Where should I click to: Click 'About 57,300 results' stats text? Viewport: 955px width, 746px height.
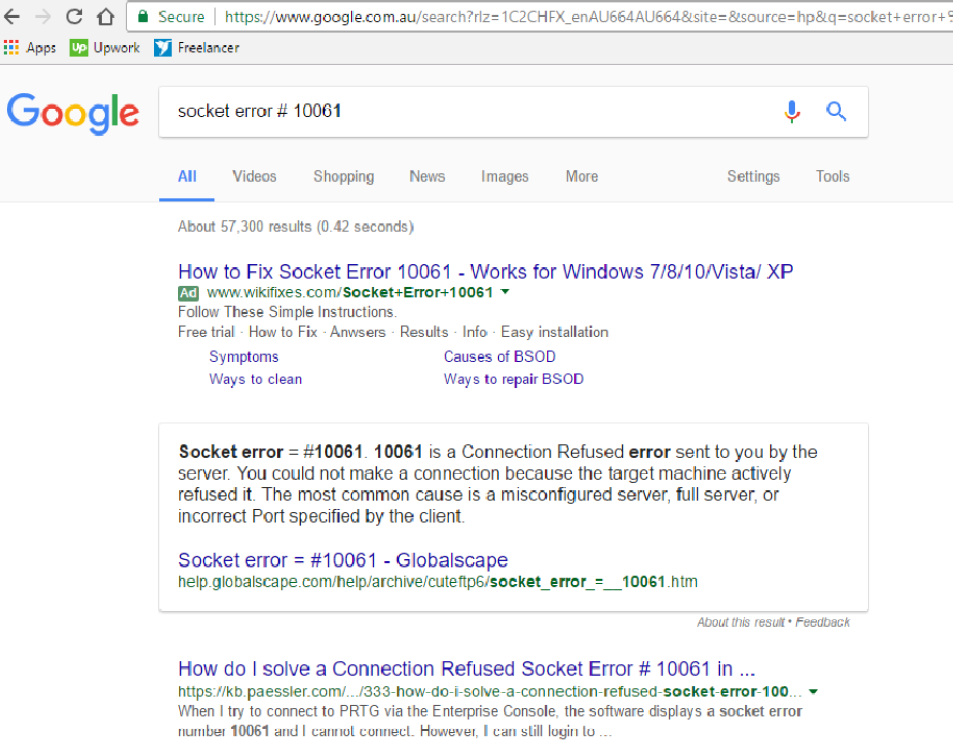click(x=295, y=227)
